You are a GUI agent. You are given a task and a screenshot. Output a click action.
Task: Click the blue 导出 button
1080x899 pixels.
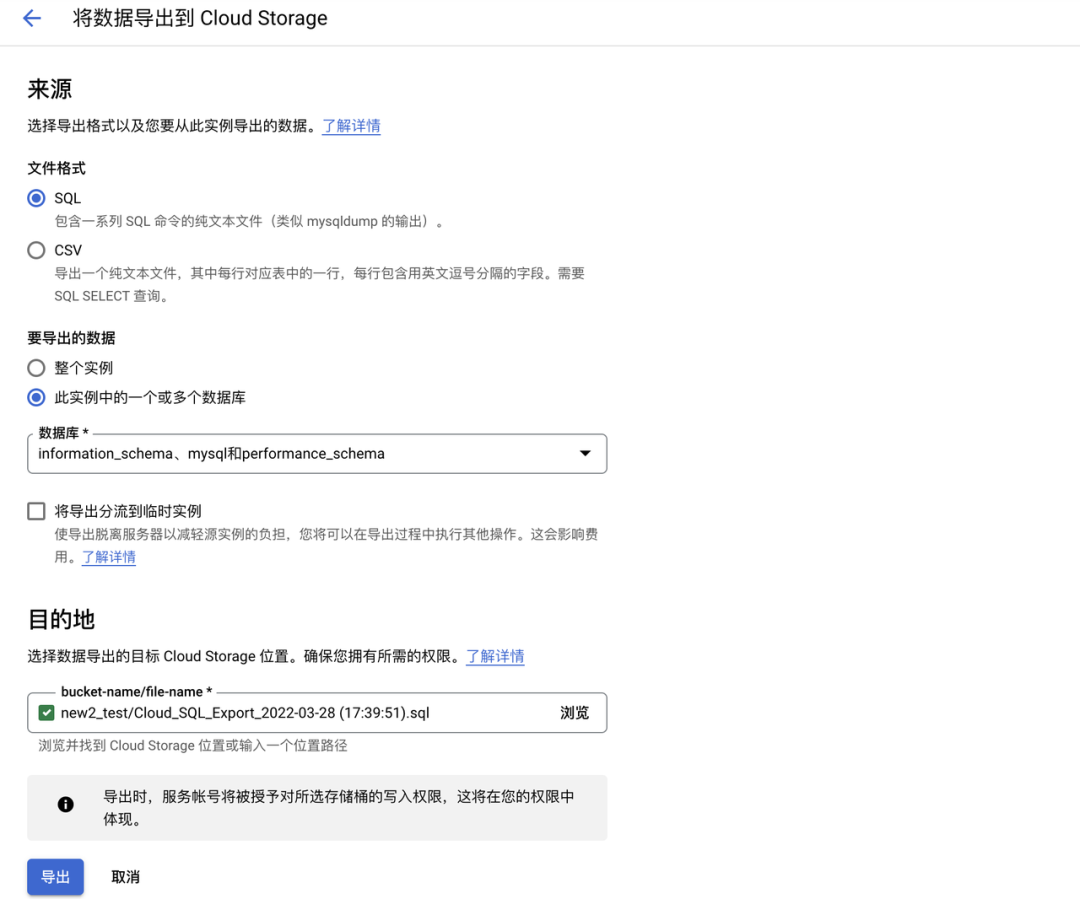56,877
